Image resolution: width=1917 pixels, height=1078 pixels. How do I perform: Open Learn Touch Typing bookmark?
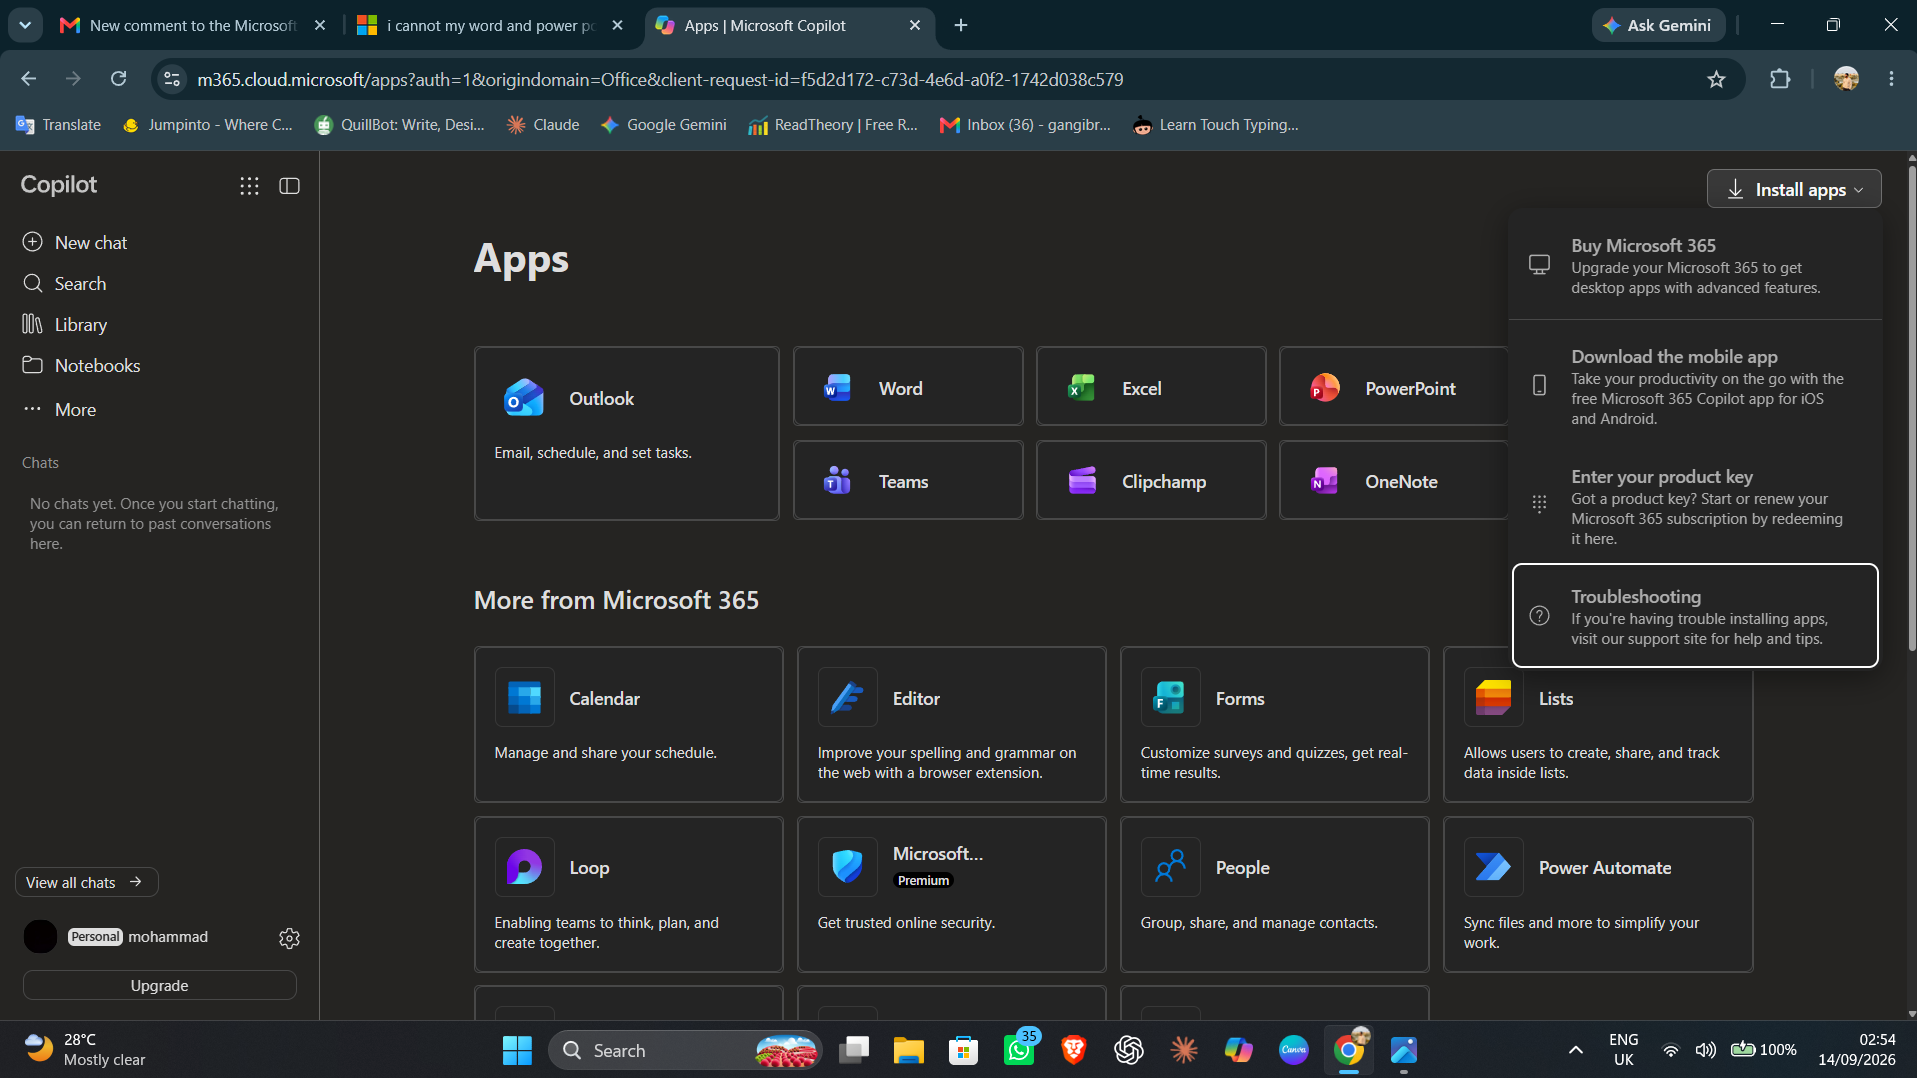click(1216, 125)
